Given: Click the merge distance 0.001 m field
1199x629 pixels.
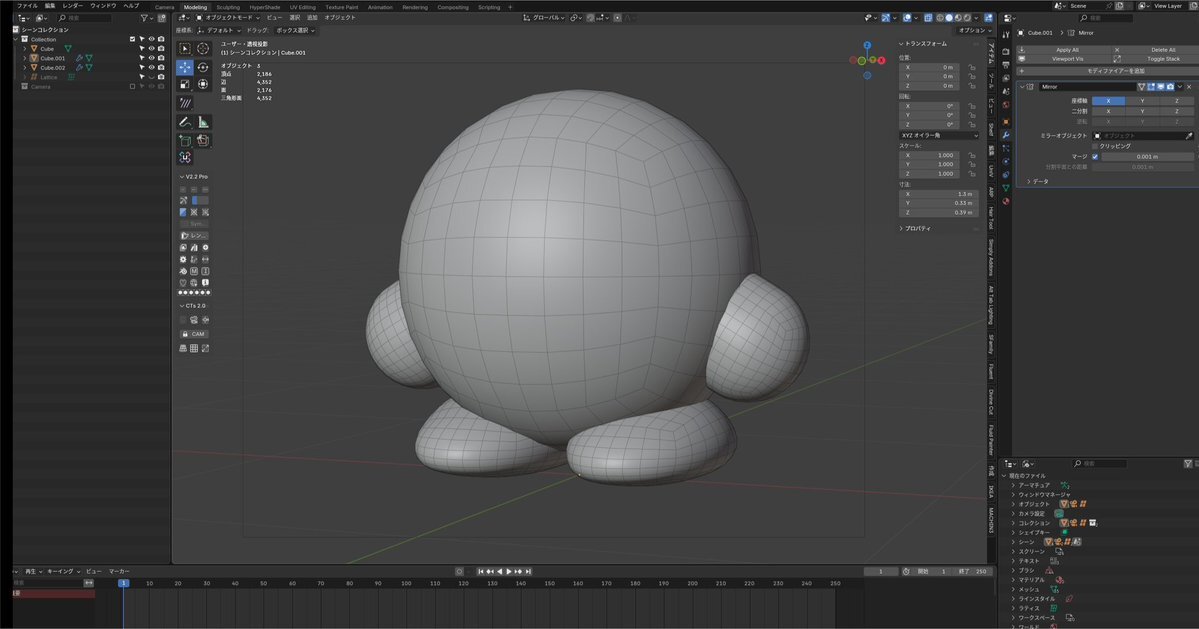Looking at the screenshot, I should pyautogui.click(x=1147, y=156).
